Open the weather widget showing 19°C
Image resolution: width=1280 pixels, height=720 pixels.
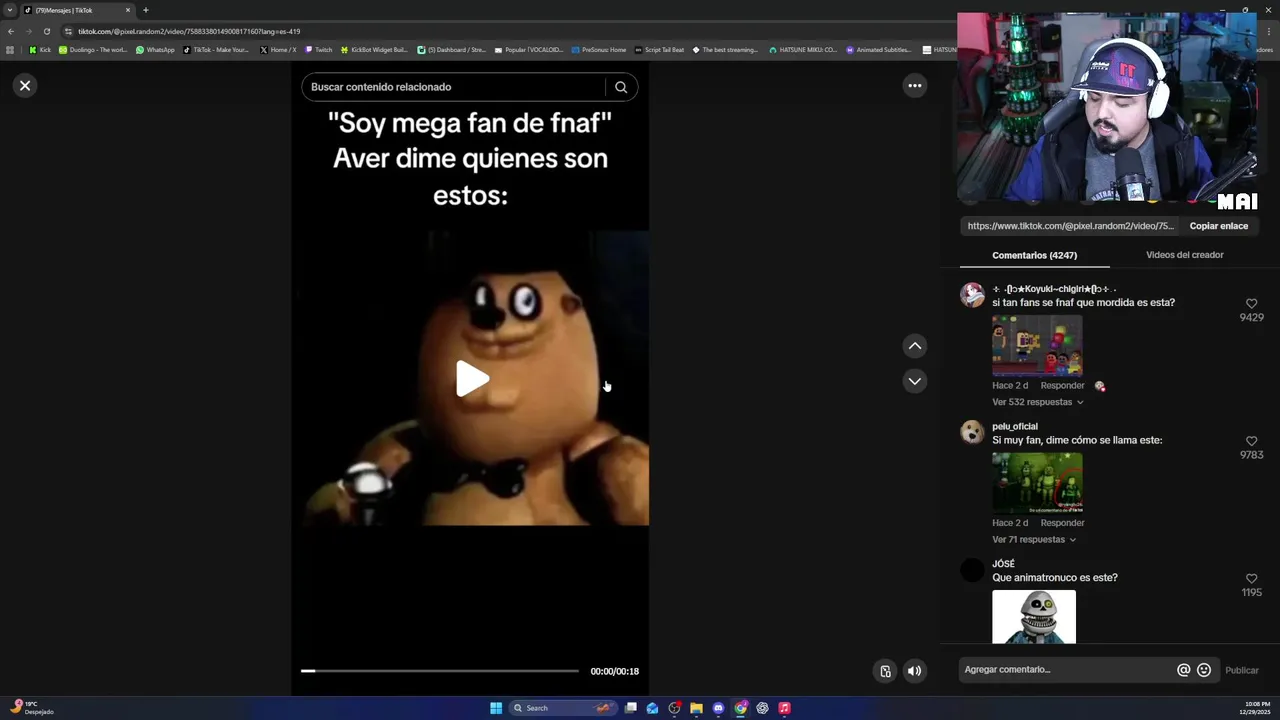[x=30, y=708]
